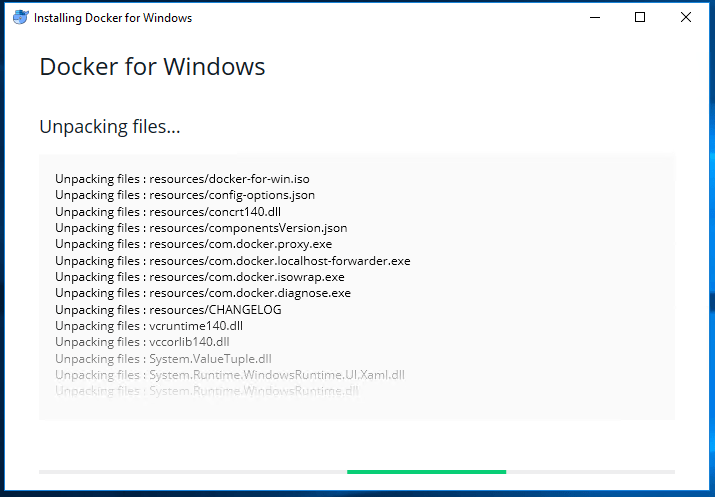Screen dimensions: 715x497
Task: Click the Docker whale icon in title bar
Action: (x=20, y=17)
